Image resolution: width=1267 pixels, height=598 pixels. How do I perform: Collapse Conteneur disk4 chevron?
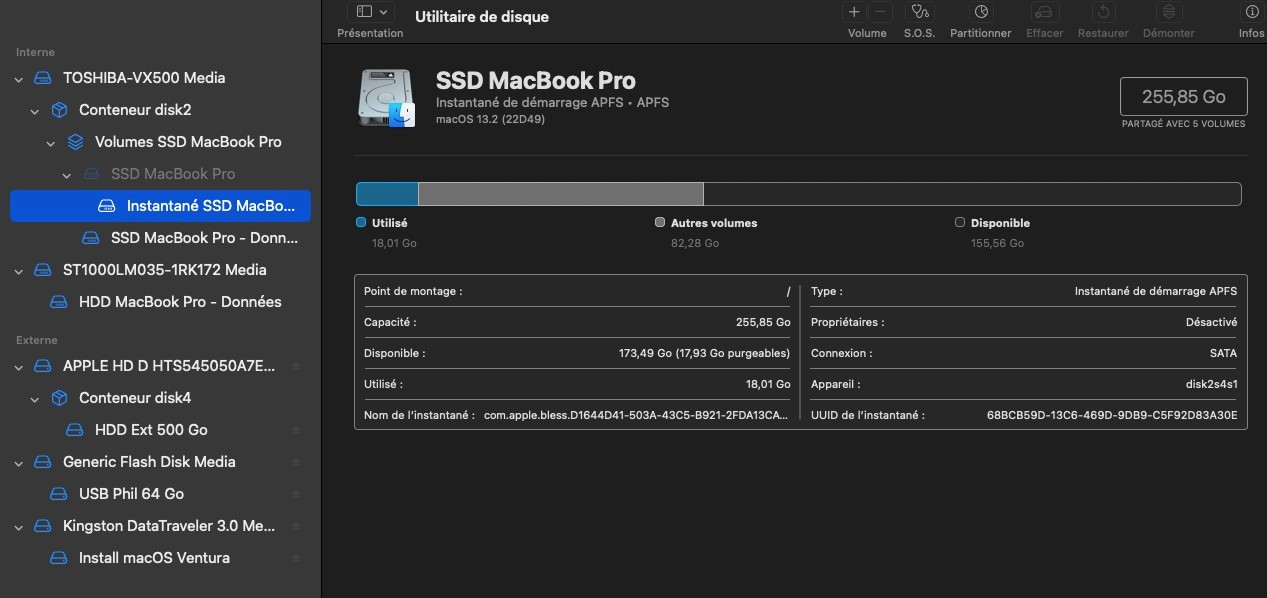[35, 398]
